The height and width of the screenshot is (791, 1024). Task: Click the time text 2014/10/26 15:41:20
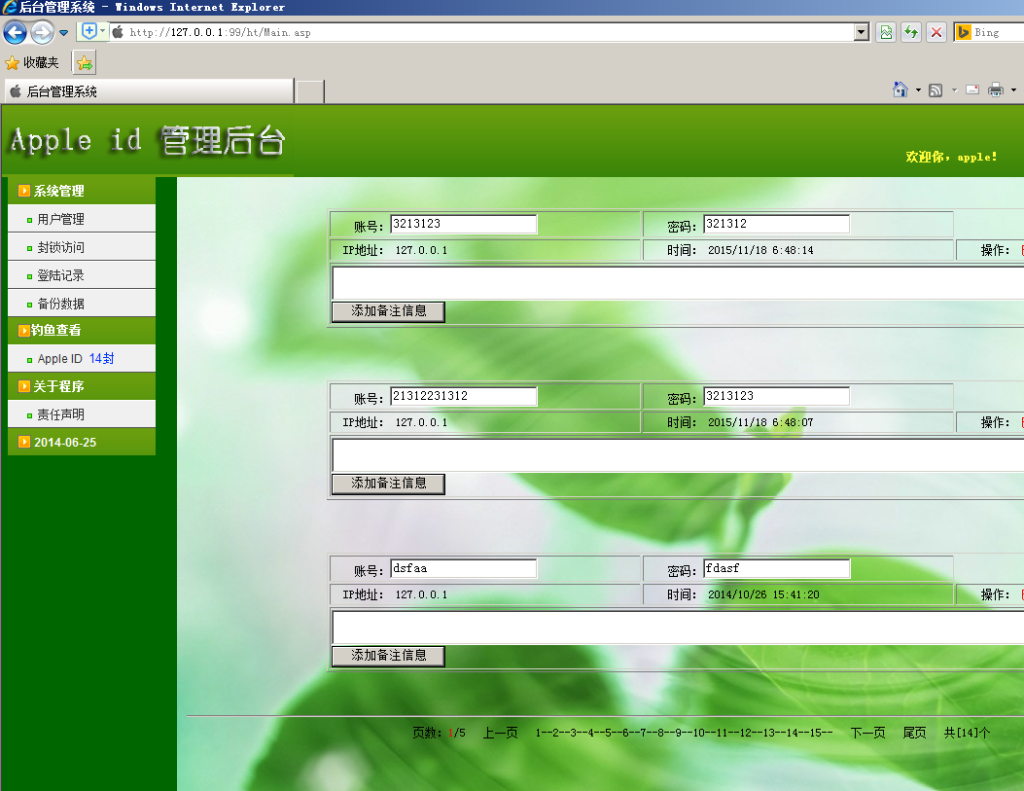[x=763, y=595]
